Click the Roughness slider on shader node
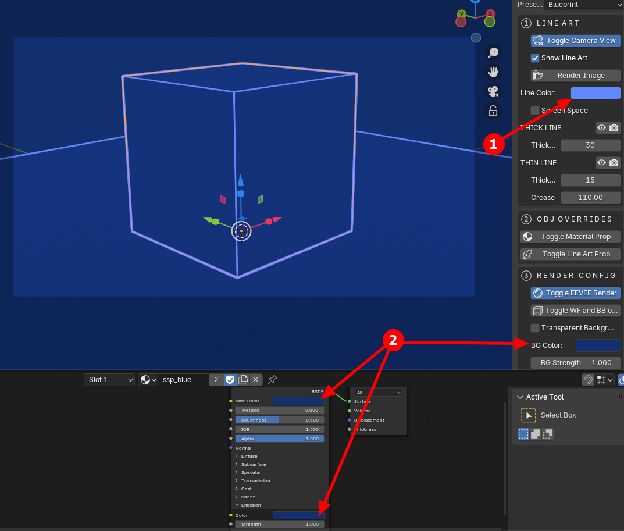This screenshot has width=624, height=531. [280, 420]
